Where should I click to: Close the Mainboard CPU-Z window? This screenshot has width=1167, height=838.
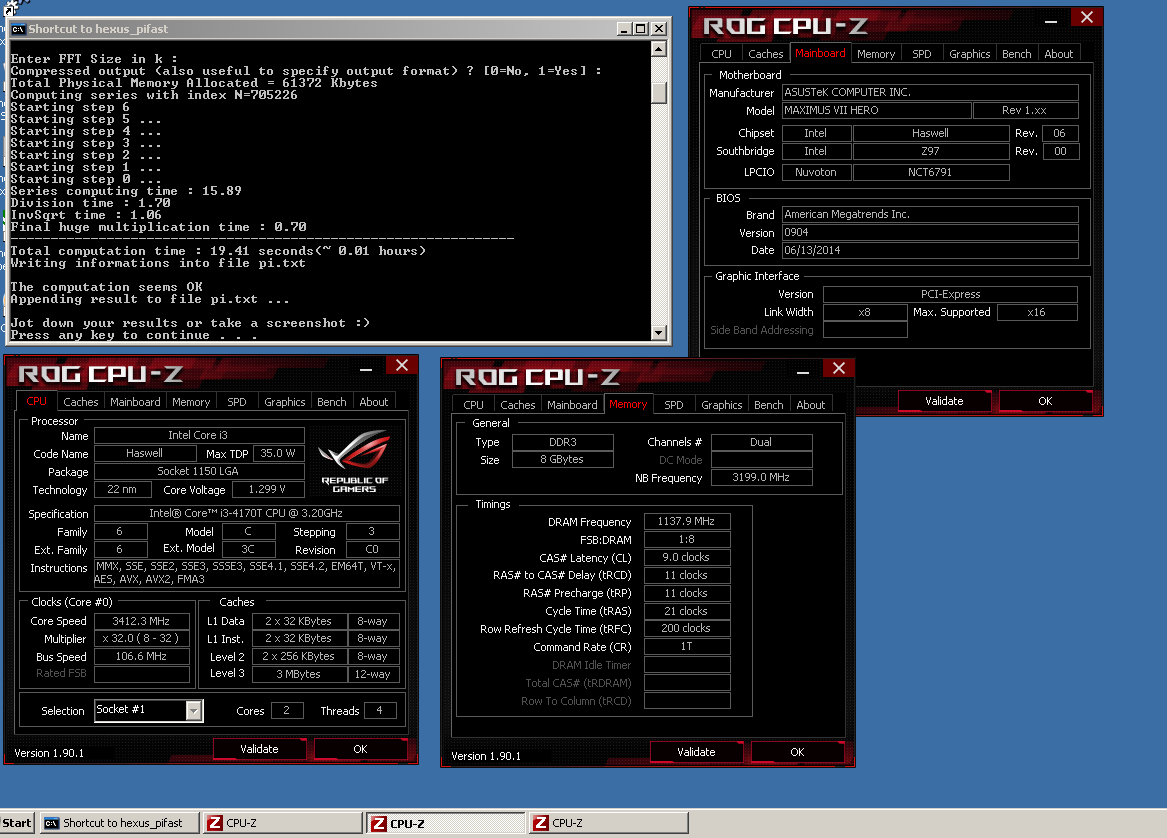(x=1087, y=17)
